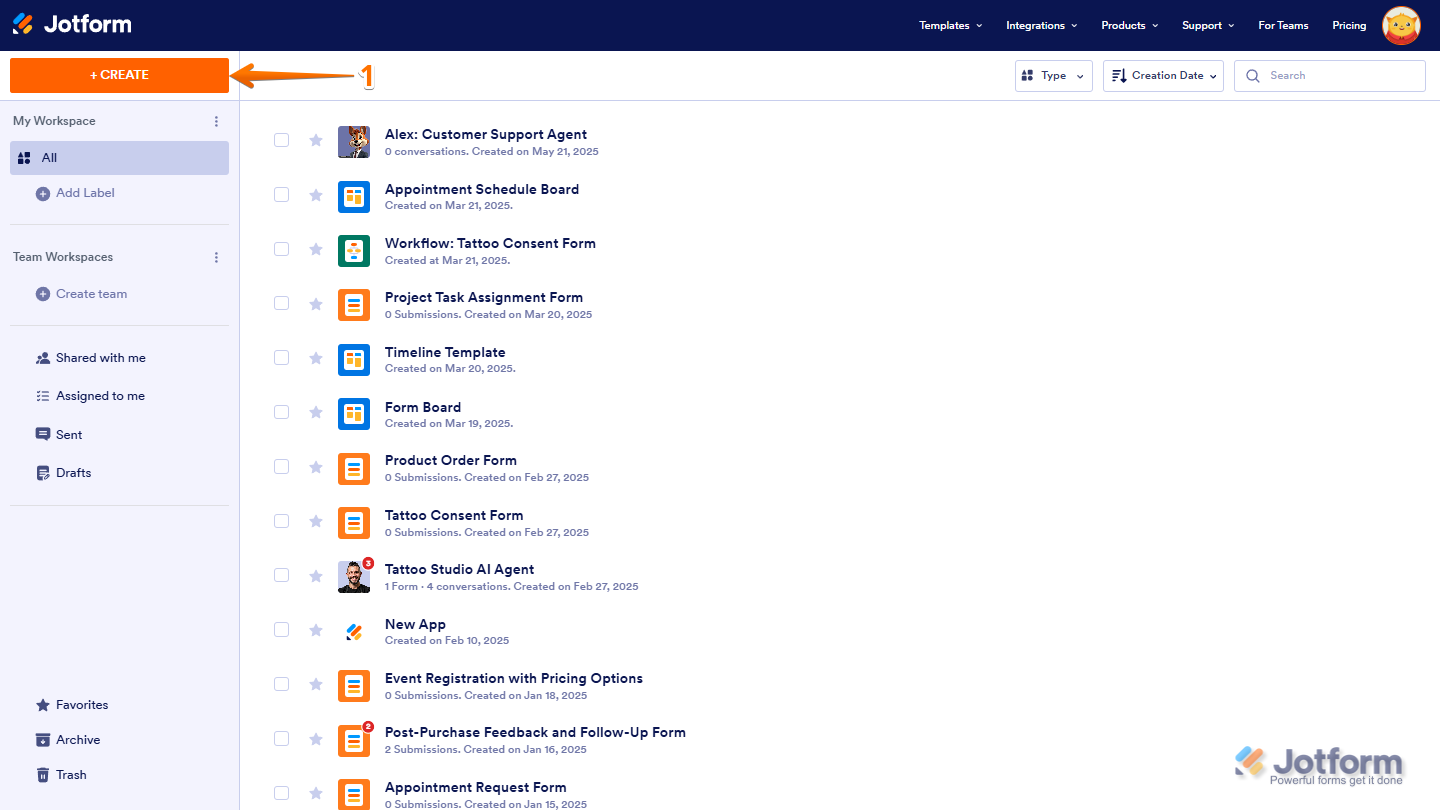
Task: Open My Workspace three-dot options
Action: (x=216, y=121)
